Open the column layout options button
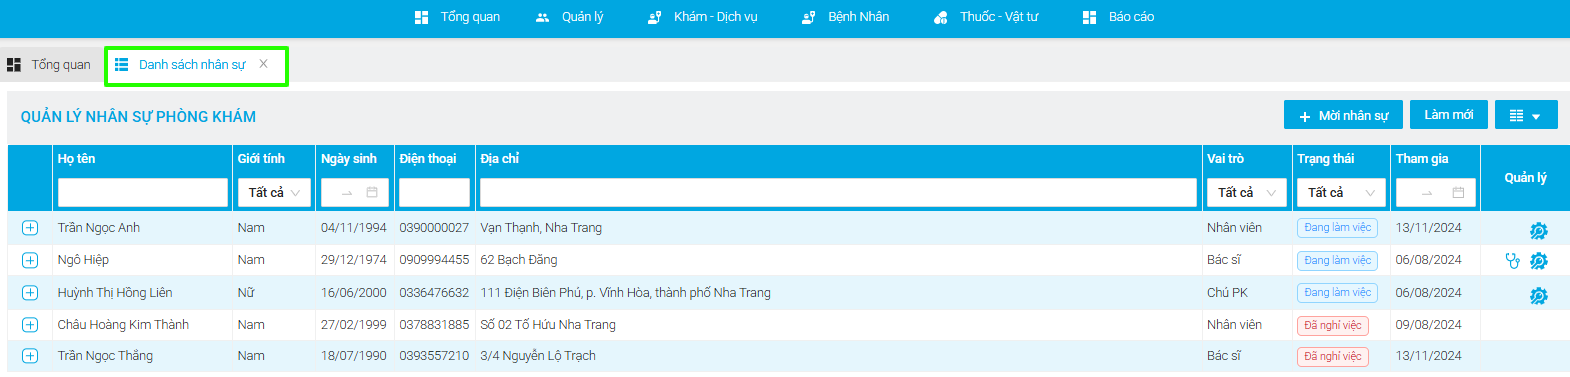 tap(1526, 115)
